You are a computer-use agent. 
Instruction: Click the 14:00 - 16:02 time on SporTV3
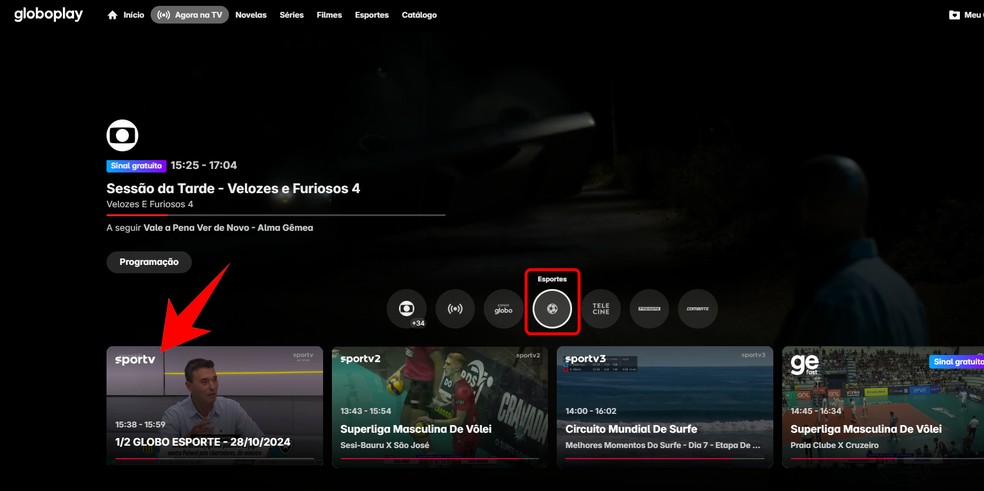tap(591, 411)
